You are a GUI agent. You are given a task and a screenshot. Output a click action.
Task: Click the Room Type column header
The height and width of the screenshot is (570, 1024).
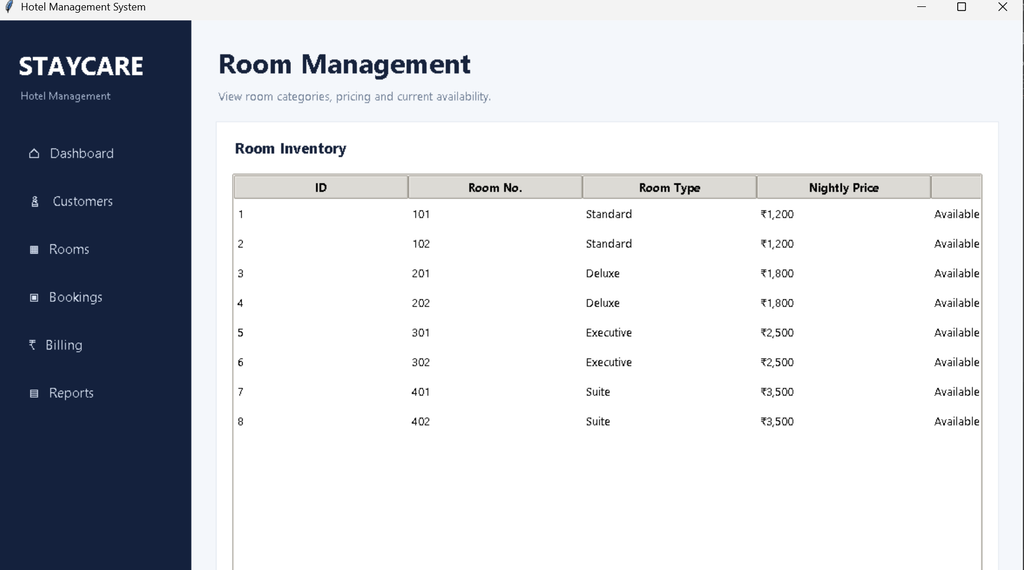coord(669,187)
